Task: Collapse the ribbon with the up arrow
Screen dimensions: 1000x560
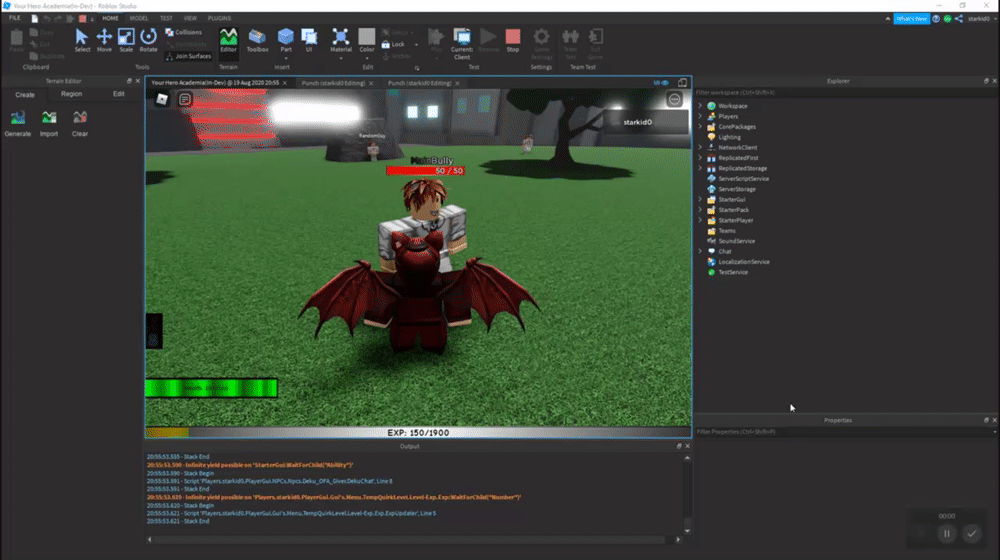Action: tap(887, 18)
